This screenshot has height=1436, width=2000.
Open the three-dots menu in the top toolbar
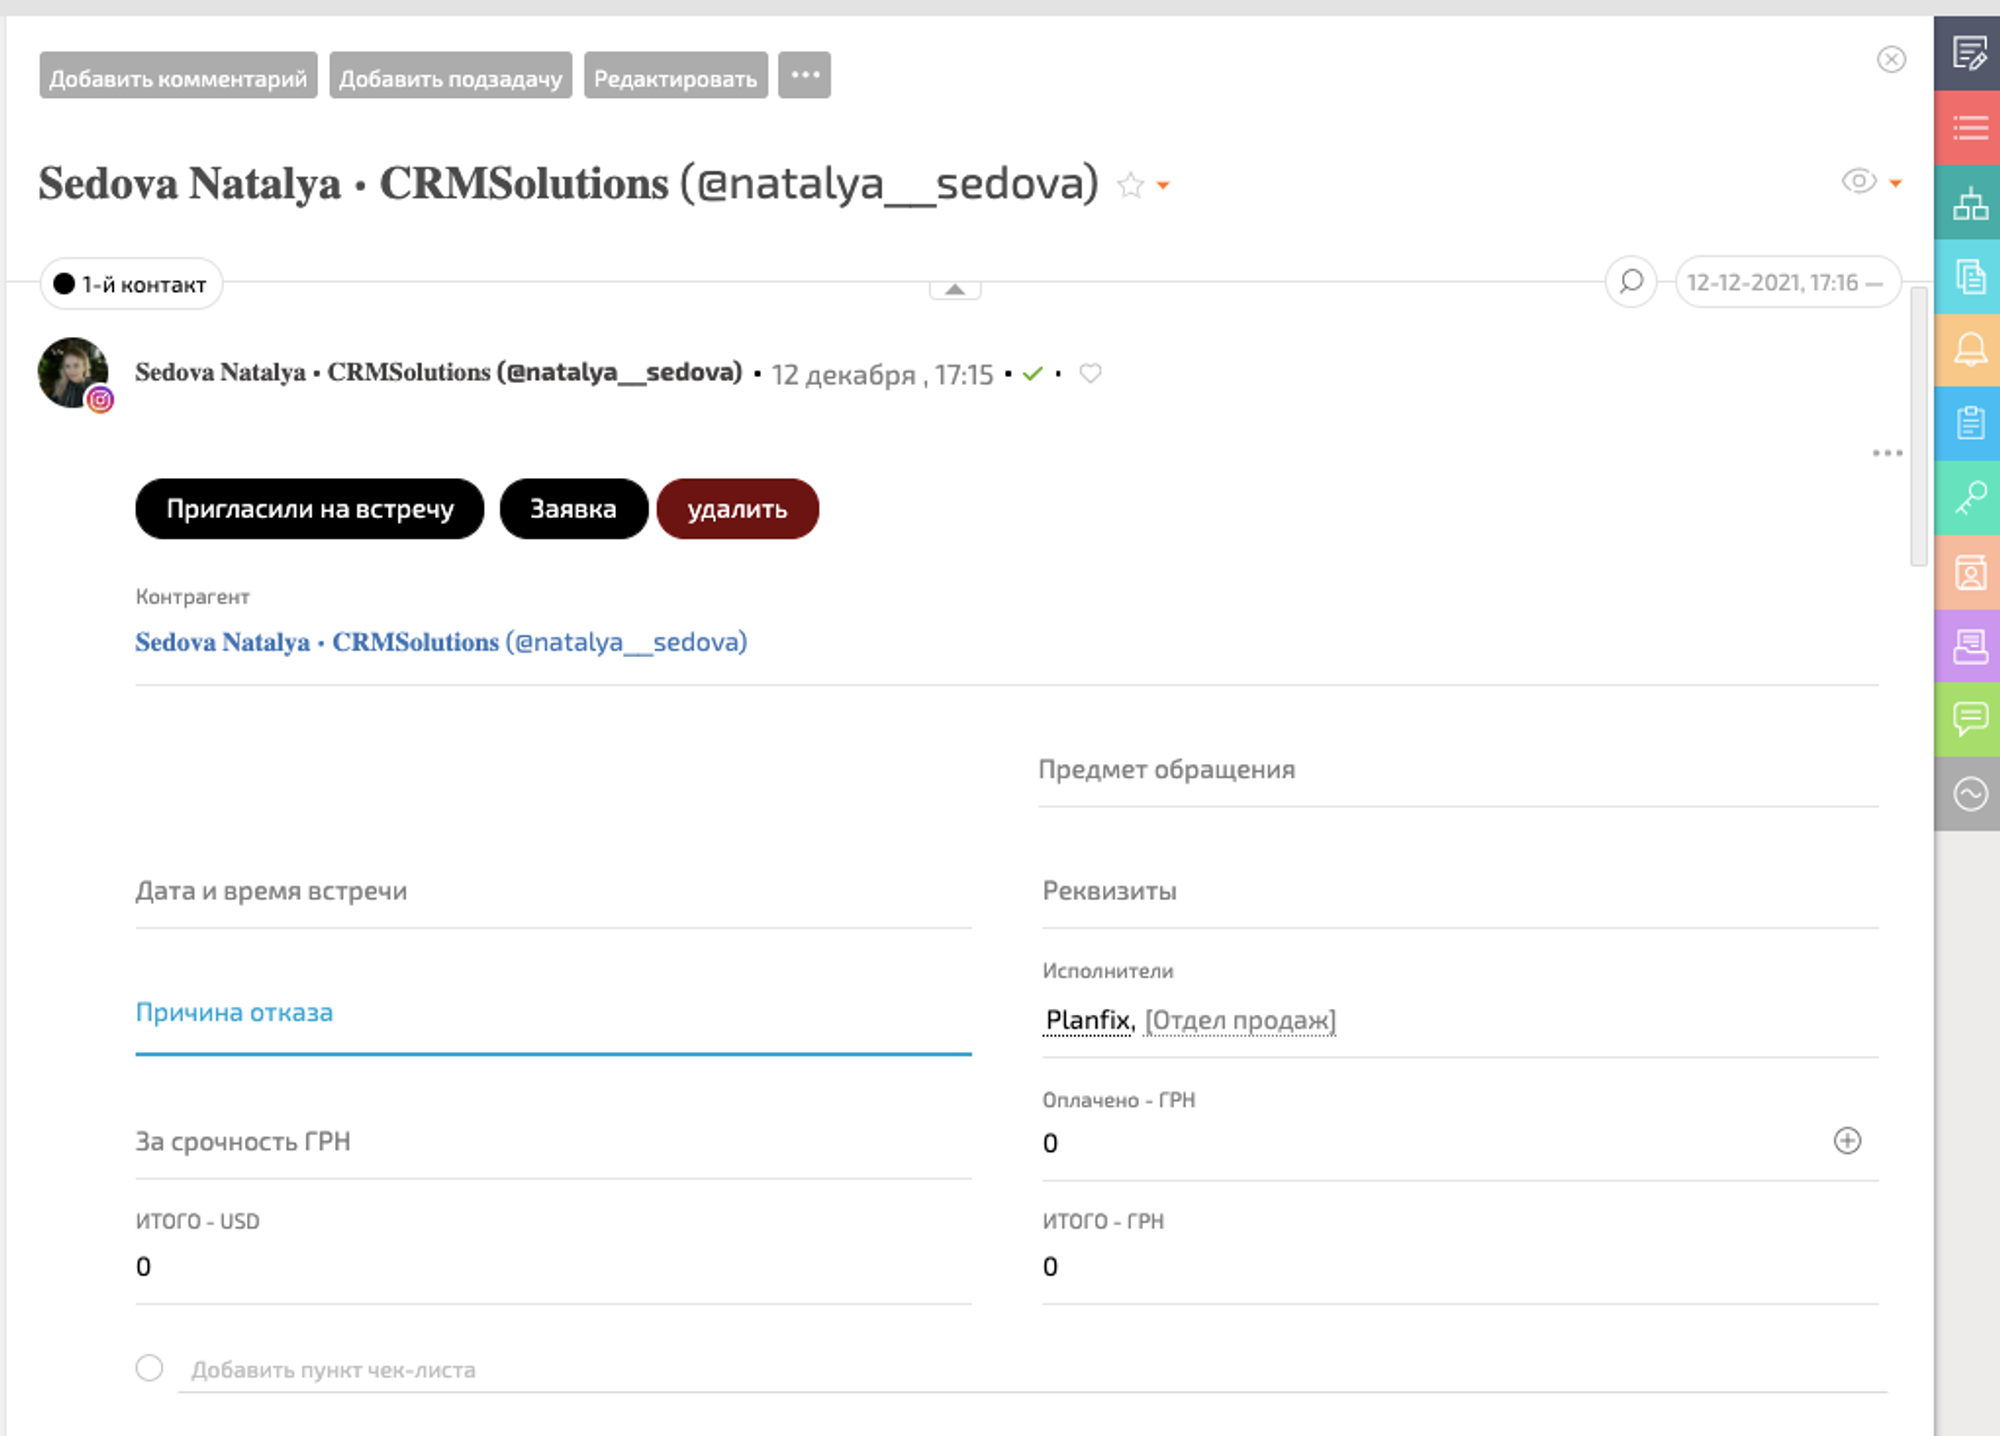804,76
